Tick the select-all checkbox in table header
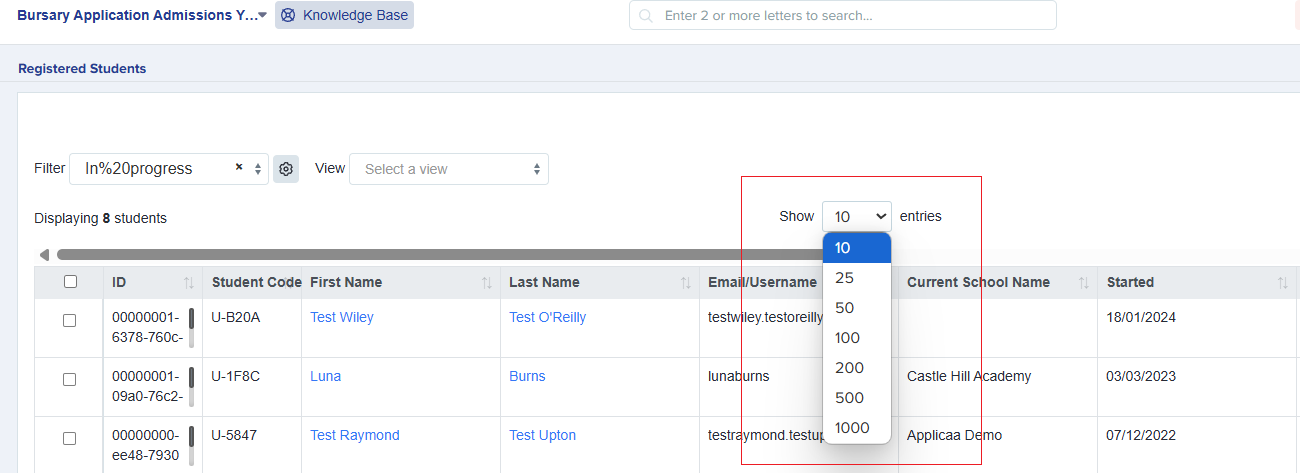 (x=70, y=282)
